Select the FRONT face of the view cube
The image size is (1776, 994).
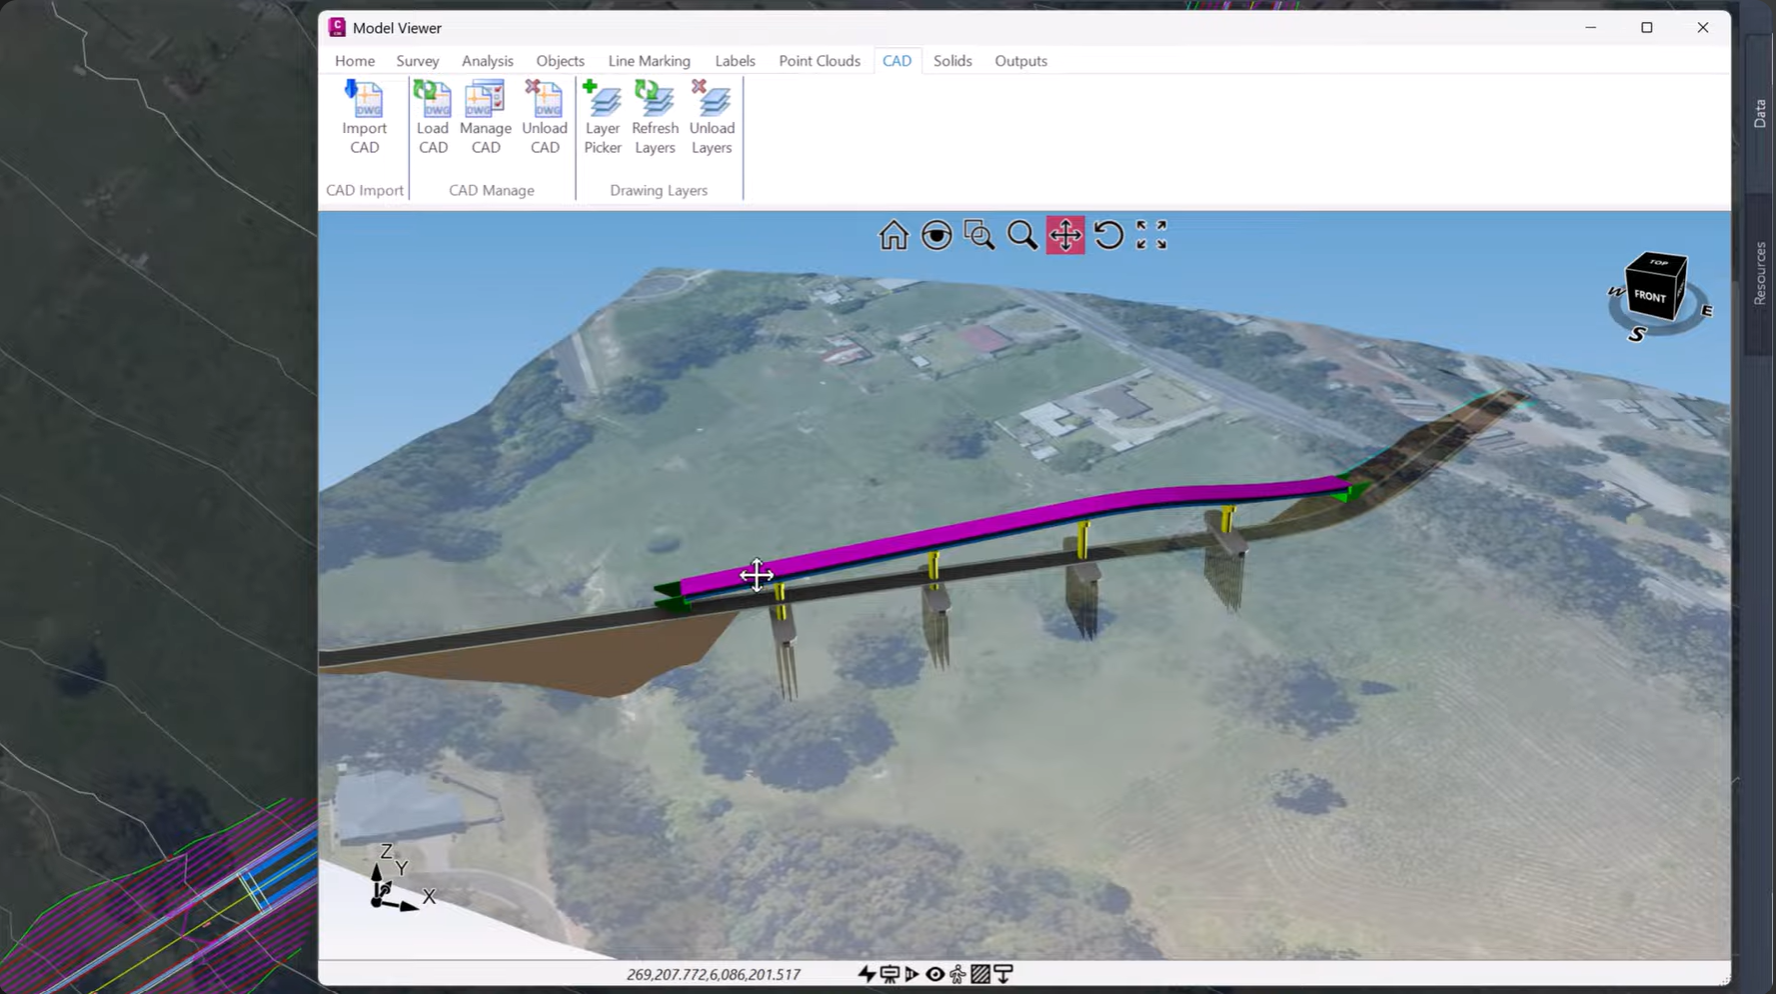pyautogui.click(x=1650, y=296)
